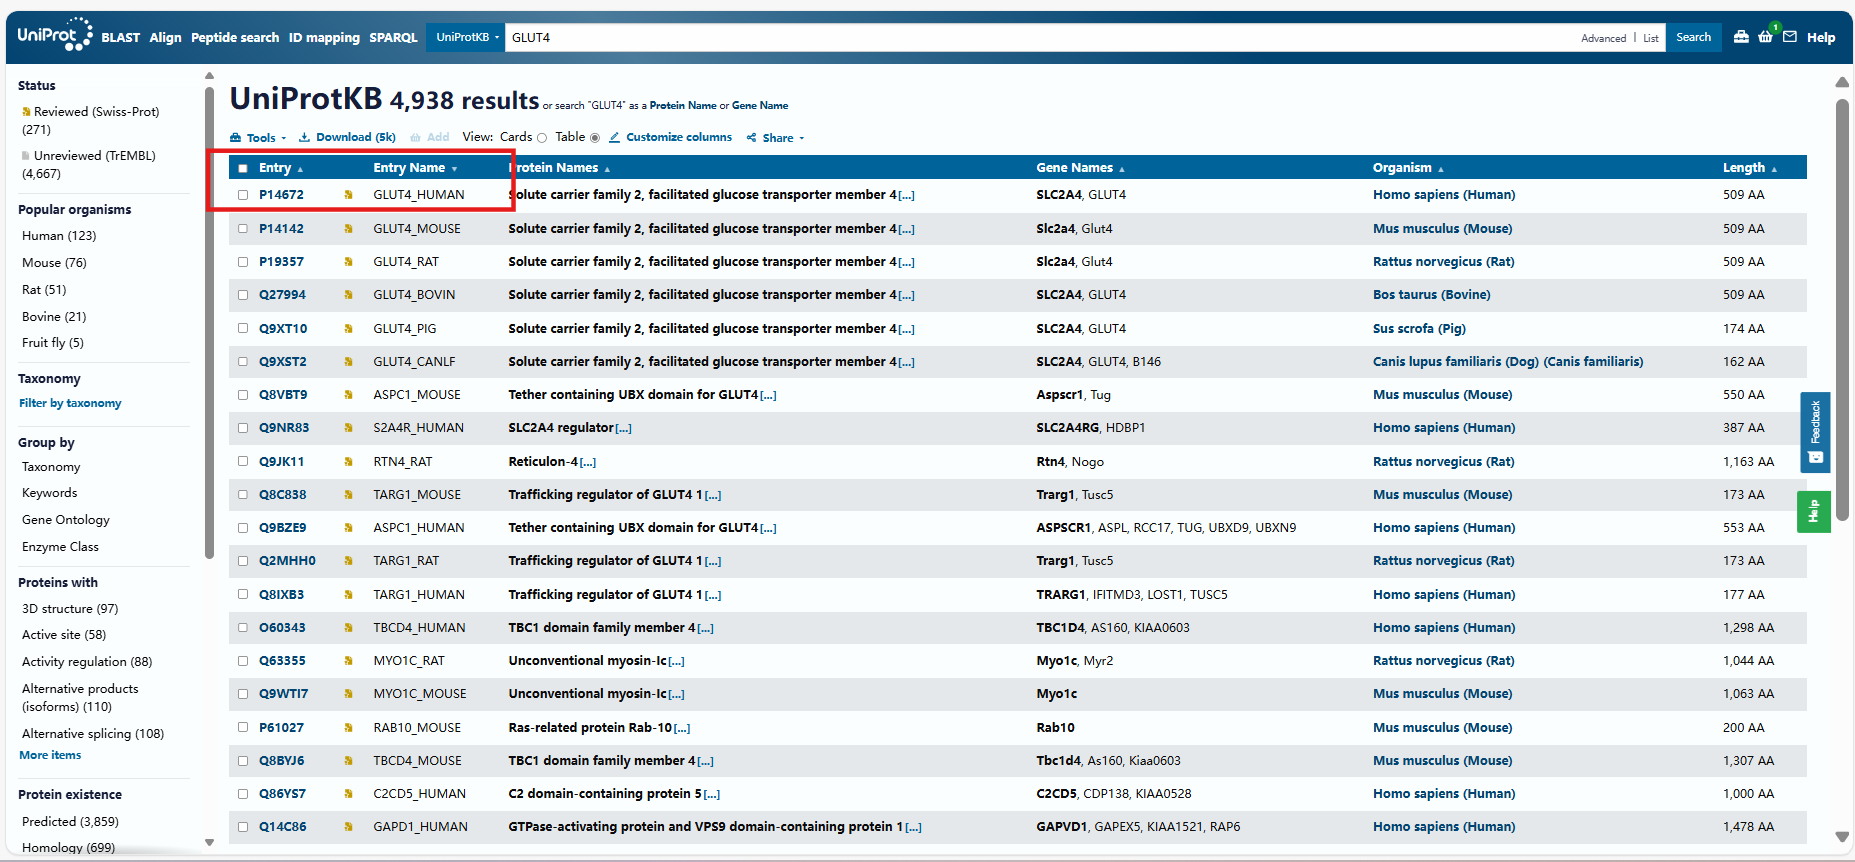Image resolution: width=1855 pixels, height=862 pixels.
Task: Open the basket icon in header
Action: (x=1765, y=37)
